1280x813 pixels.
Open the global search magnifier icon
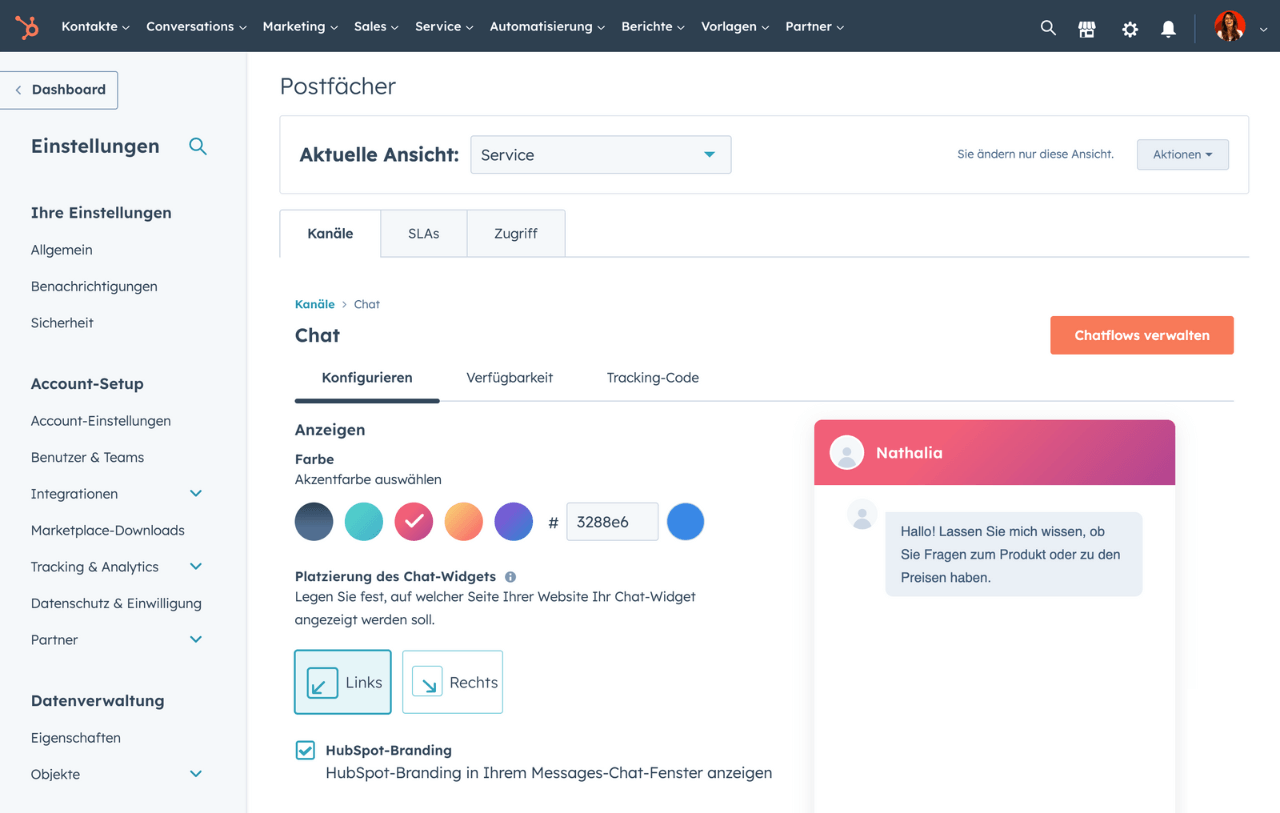pos(1048,28)
